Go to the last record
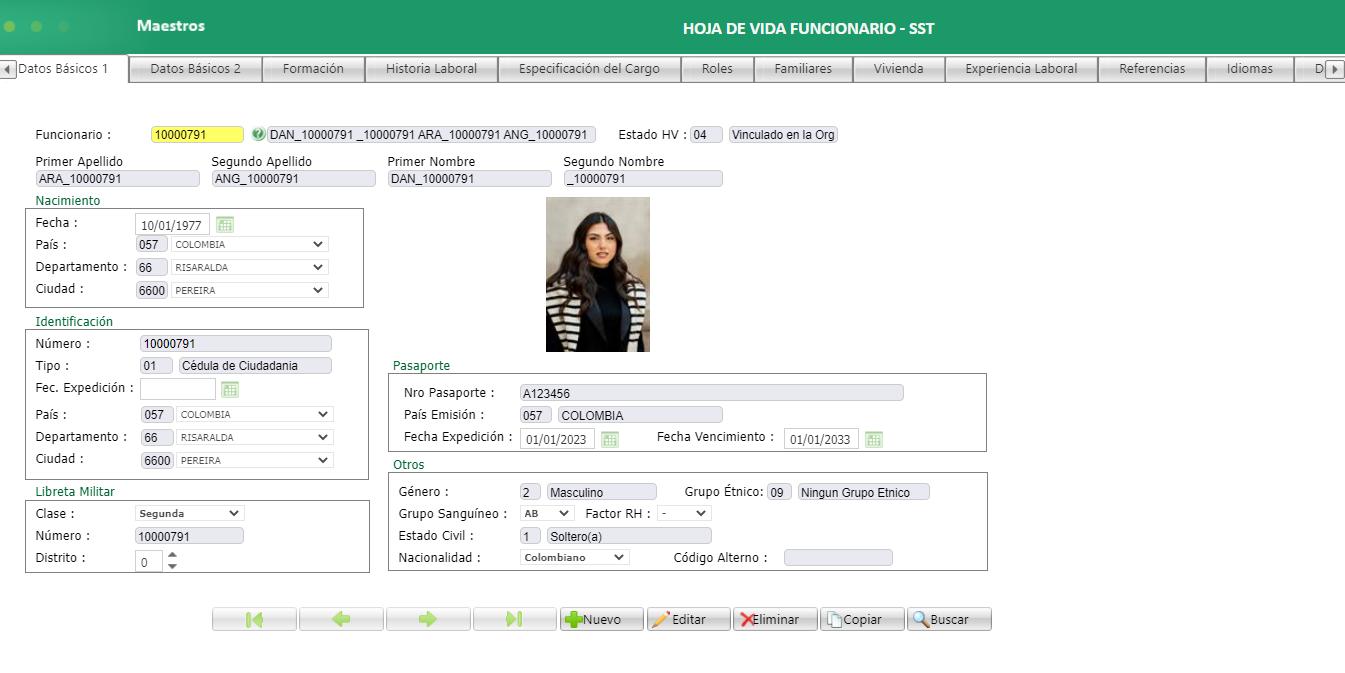The height and width of the screenshot is (673, 1345). point(515,619)
